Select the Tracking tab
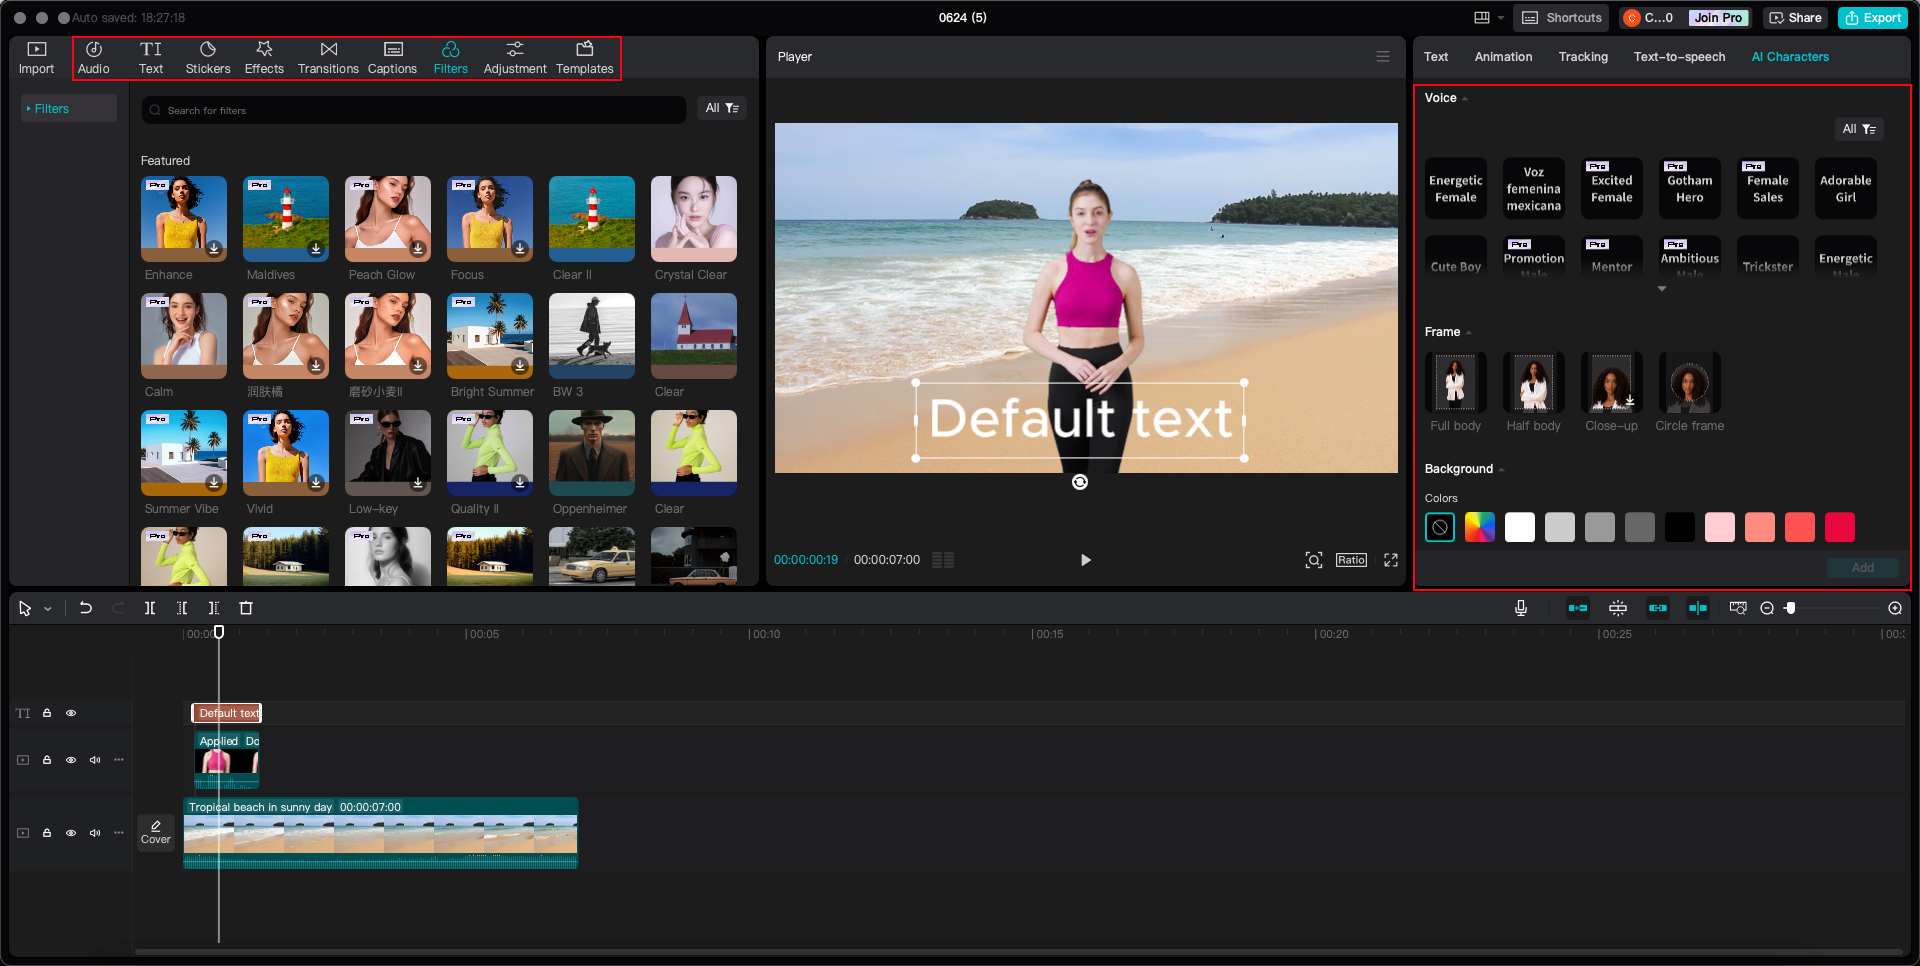The width and height of the screenshot is (1920, 966). [1583, 57]
